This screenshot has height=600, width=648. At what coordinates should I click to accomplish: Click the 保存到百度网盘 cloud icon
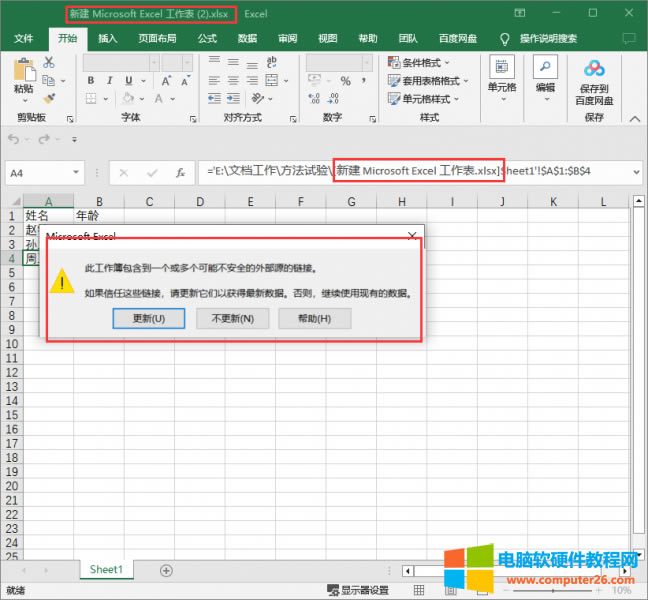[594, 69]
